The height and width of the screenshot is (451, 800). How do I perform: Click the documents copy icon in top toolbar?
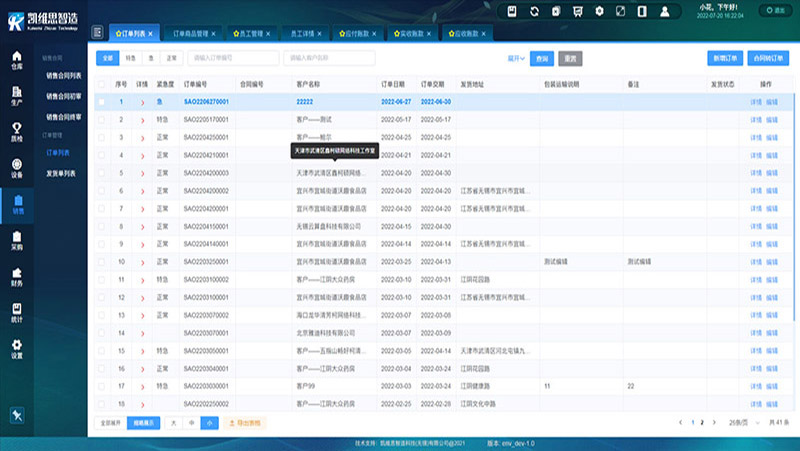556,11
